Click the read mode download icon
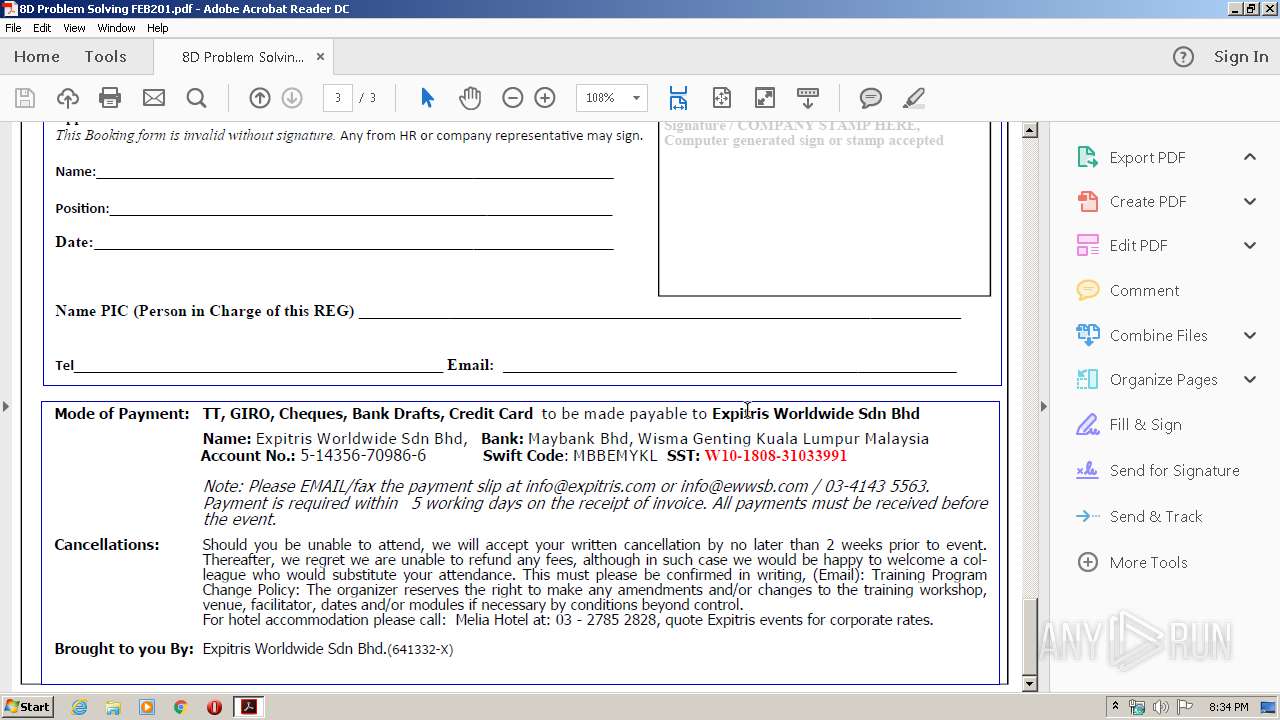 click(808, 97)
